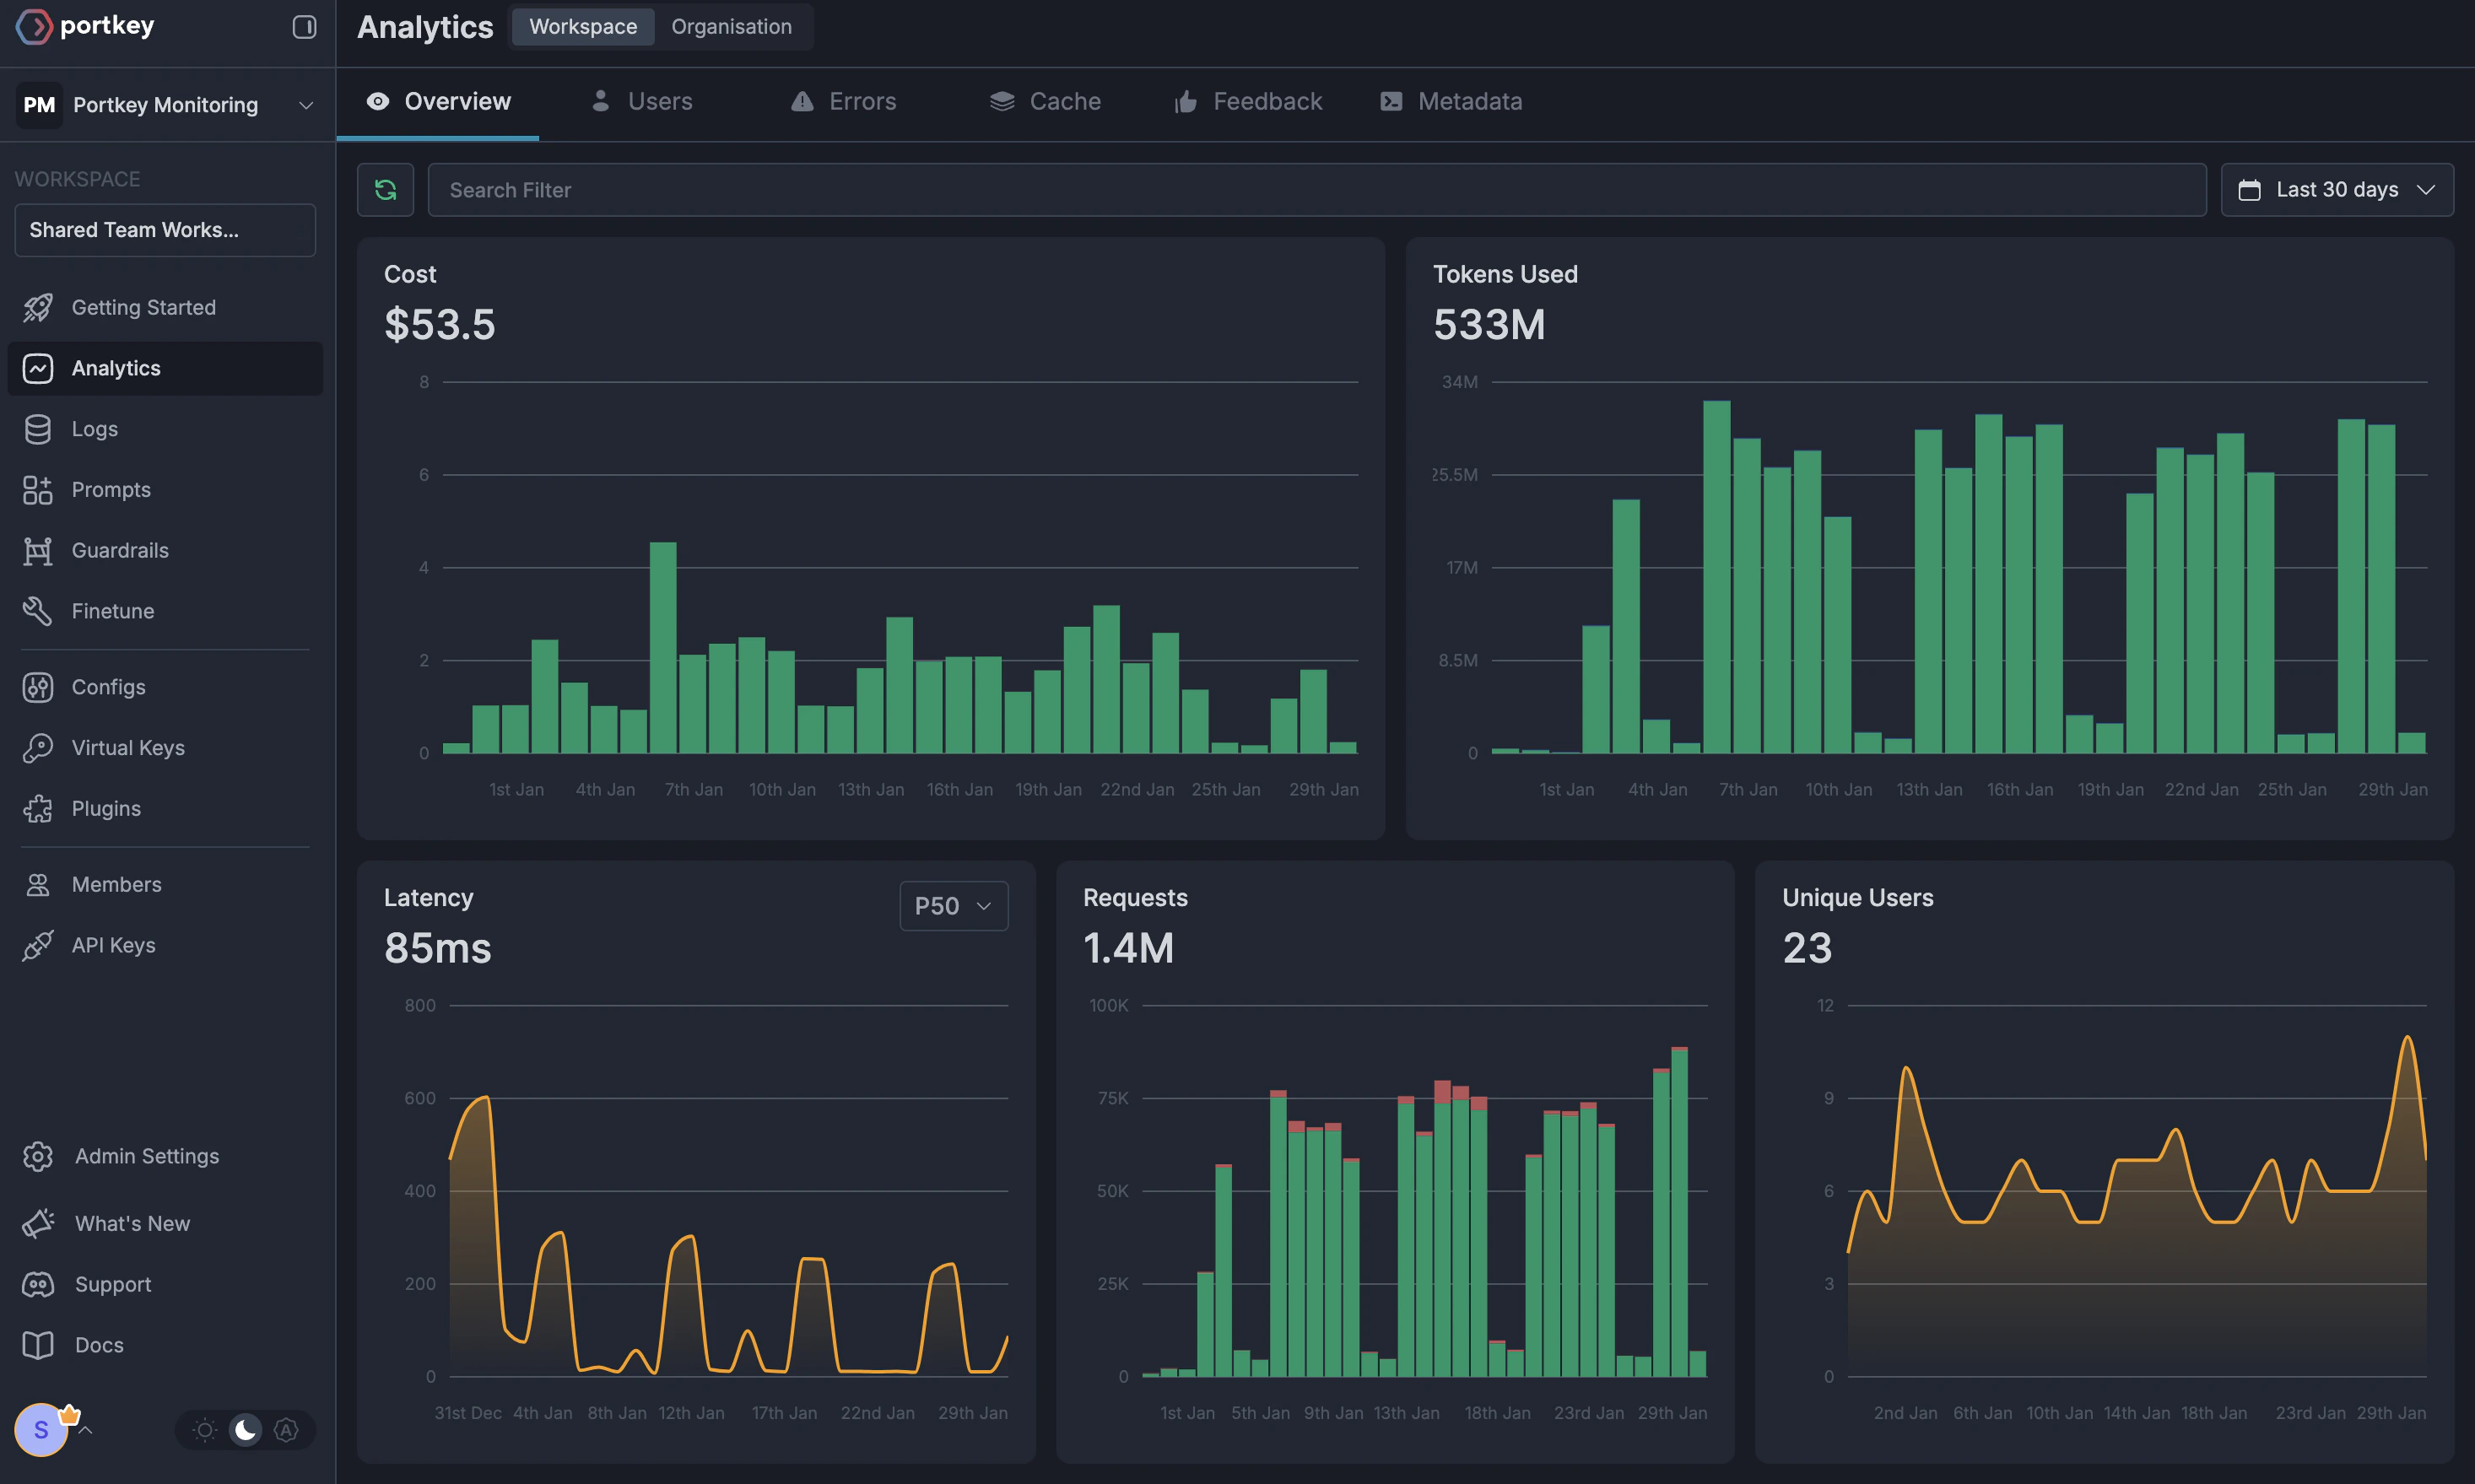Focus the Search Filter field
This screenshot has width=2475, height=1484.
pos(1316,190)
